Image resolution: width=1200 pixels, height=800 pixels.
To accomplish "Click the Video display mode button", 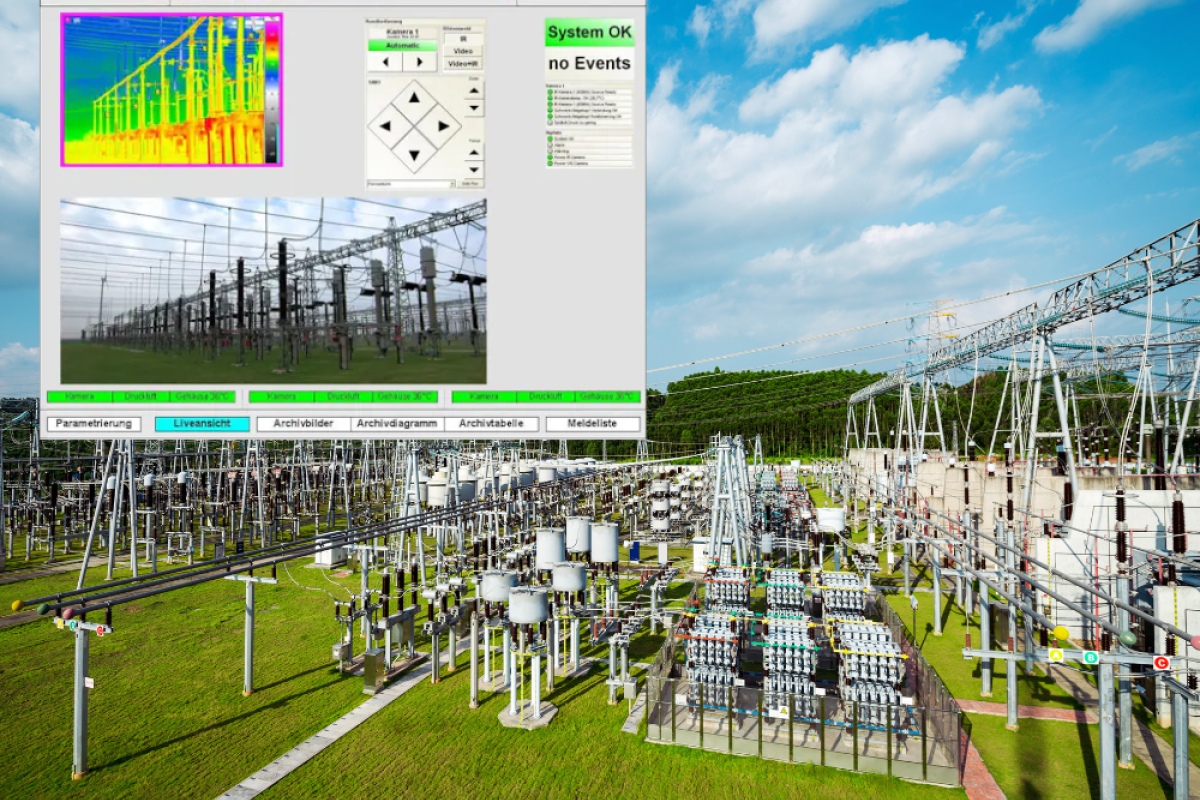I will pos(462,50).
